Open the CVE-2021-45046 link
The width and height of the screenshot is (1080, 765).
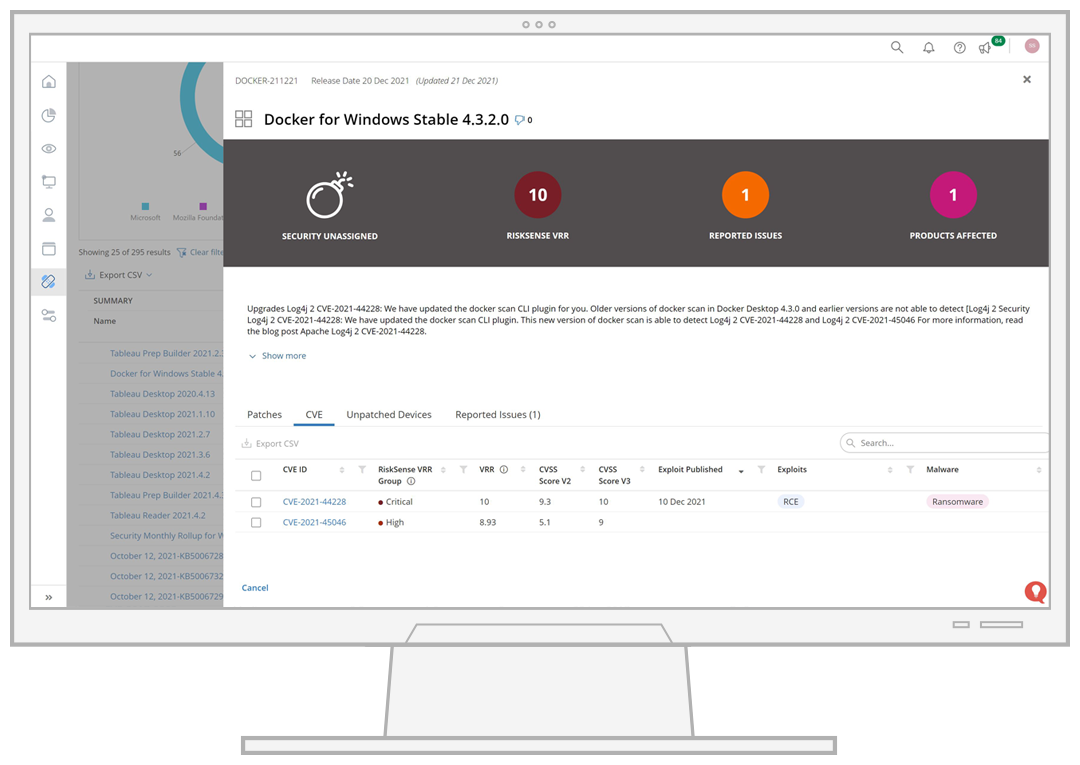(x=314, y=523)
